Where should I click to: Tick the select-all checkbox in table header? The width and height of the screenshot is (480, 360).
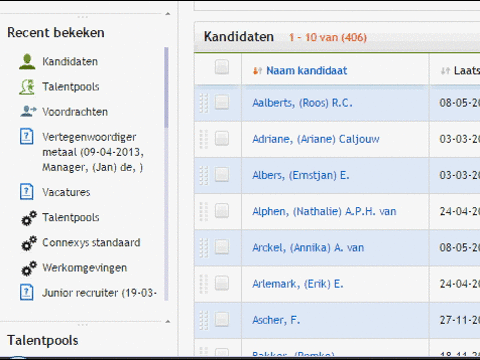(x=222, y=67)
